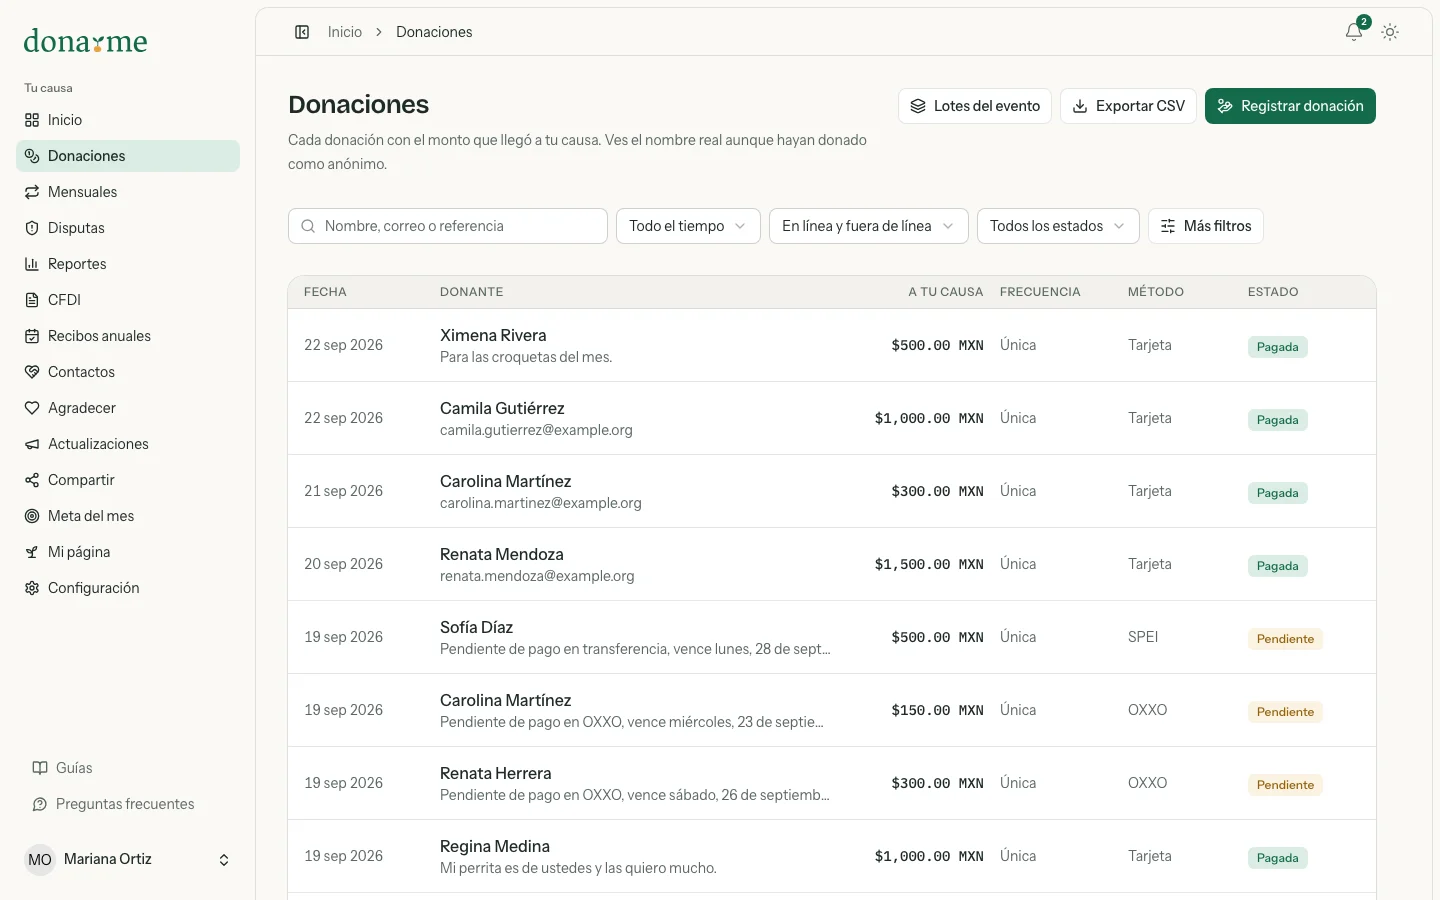Image resolution: width=1440 pixels, height=900 pixels.
Task: Click the Contactos heart-hands icon
Action: (x=32, y=372)
